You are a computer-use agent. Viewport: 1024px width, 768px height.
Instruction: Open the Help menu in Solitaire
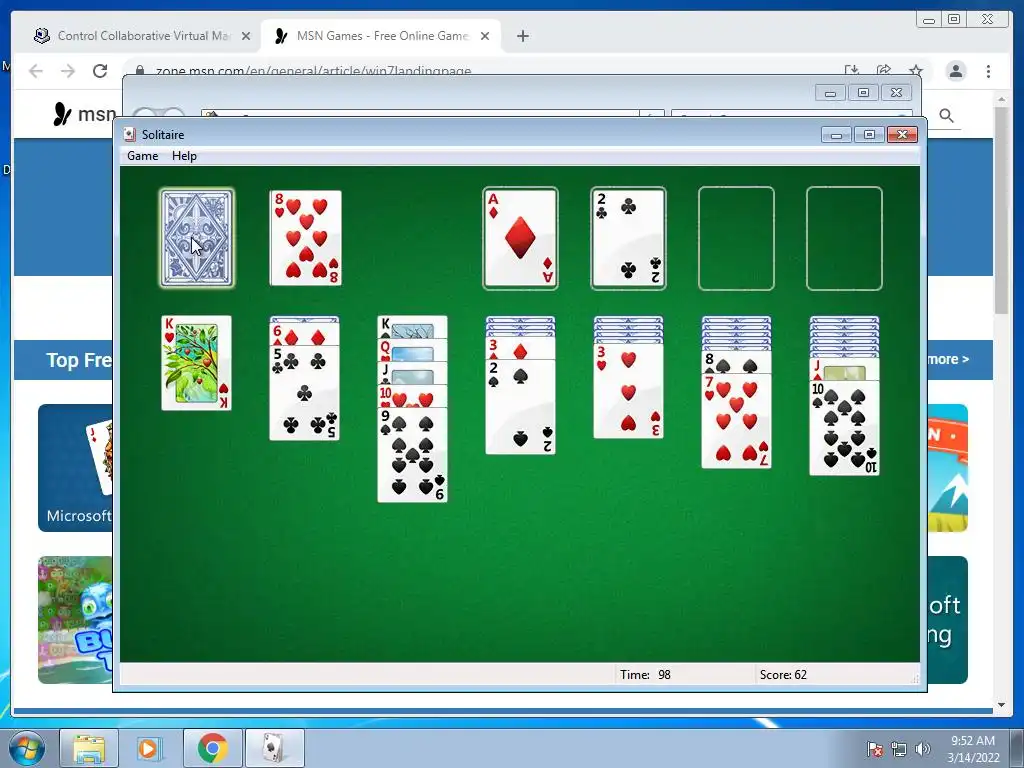point(184,156)
